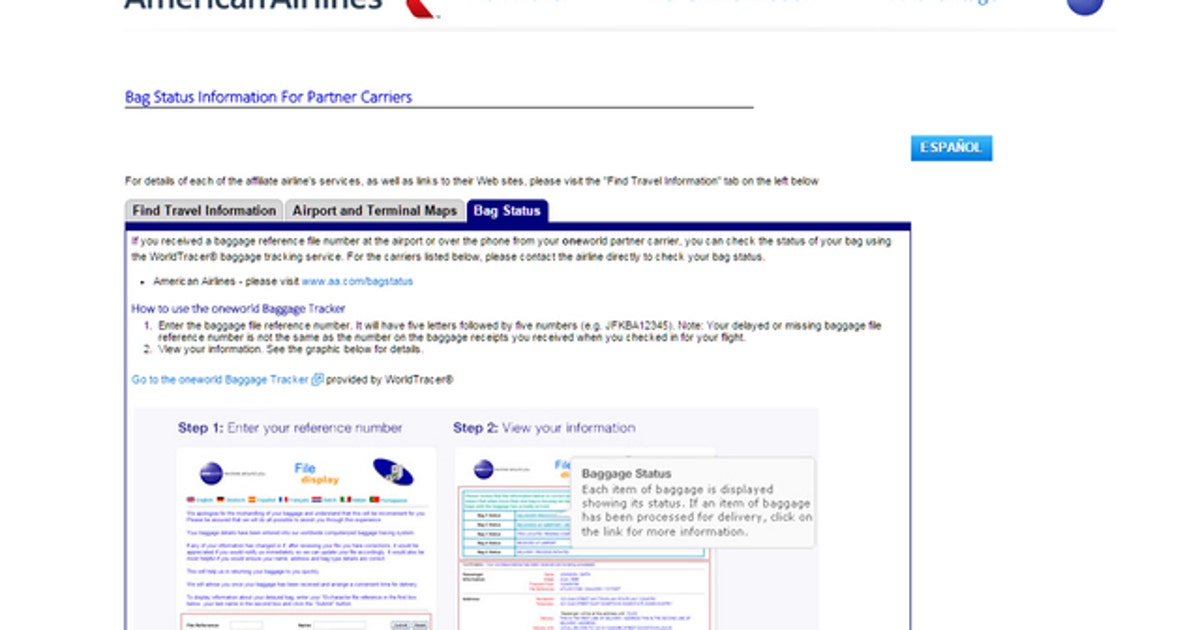Click the 'How to use the oneworld Baggage Tracker' heading
Image resolution: width=1200 pixels, height=630 pixels.
tap(238, 309)
